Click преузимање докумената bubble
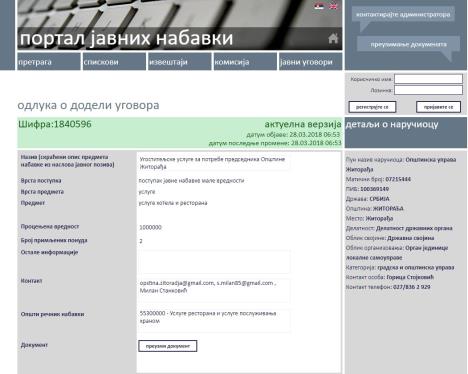The image size is (468, 374). pos(408,44)
